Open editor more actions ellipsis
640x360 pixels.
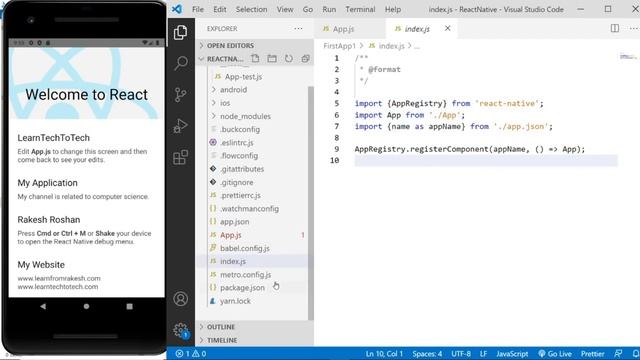633,28
